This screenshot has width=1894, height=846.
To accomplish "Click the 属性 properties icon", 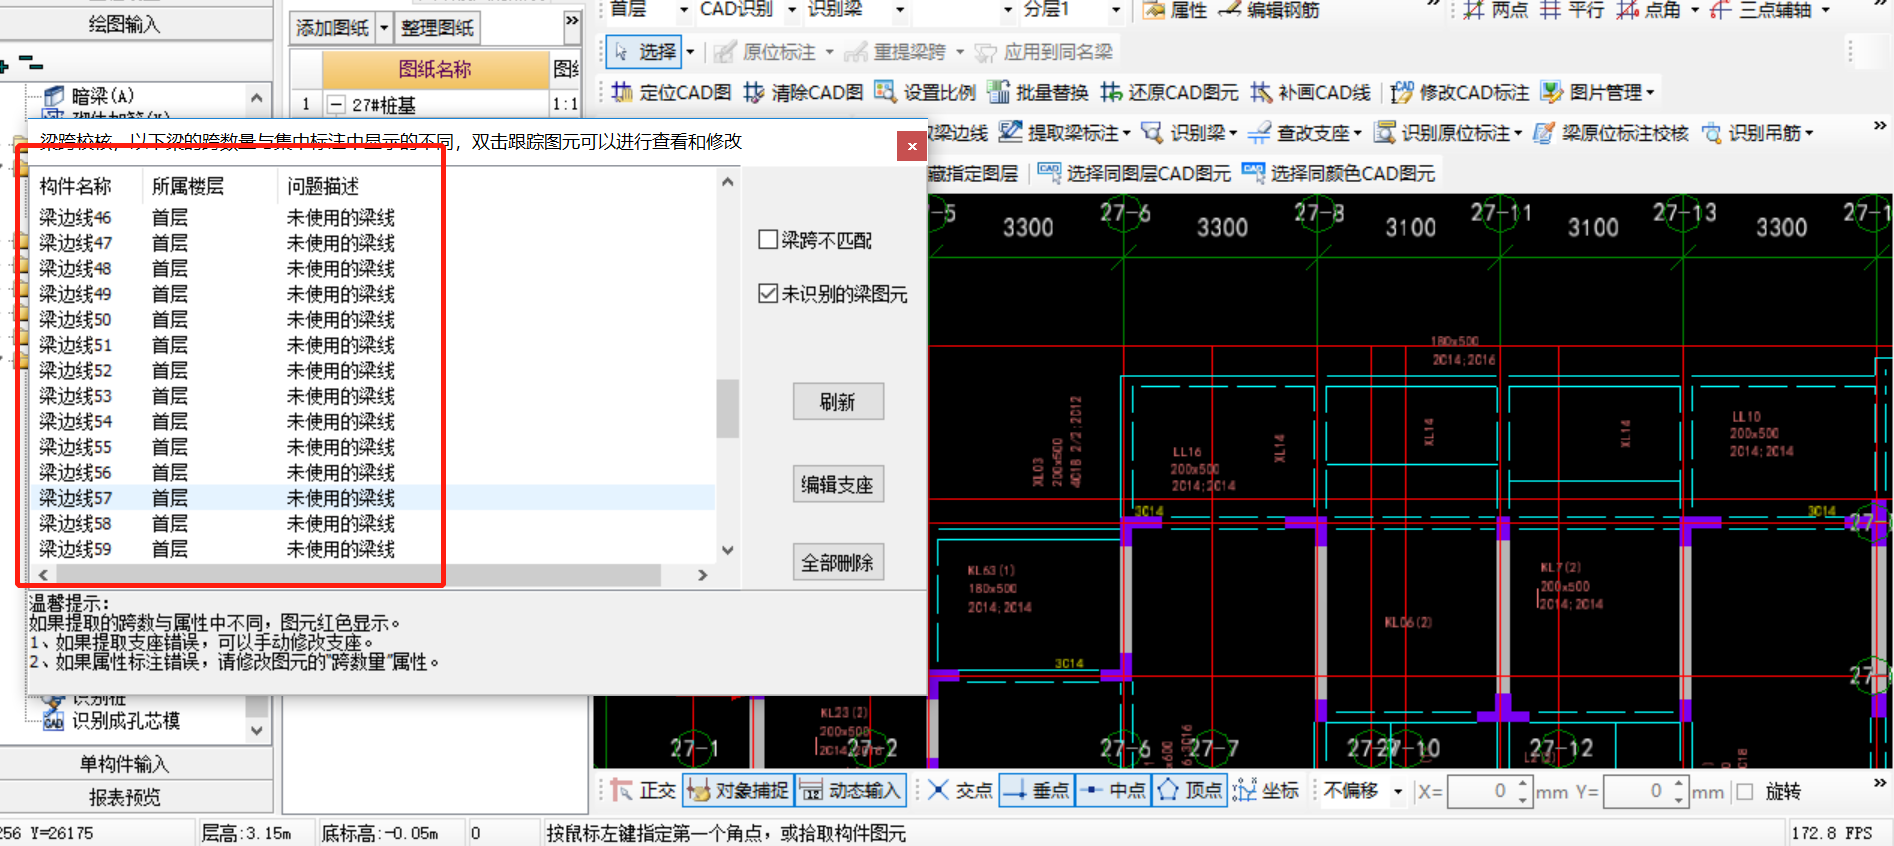I will coord(1154,9).
